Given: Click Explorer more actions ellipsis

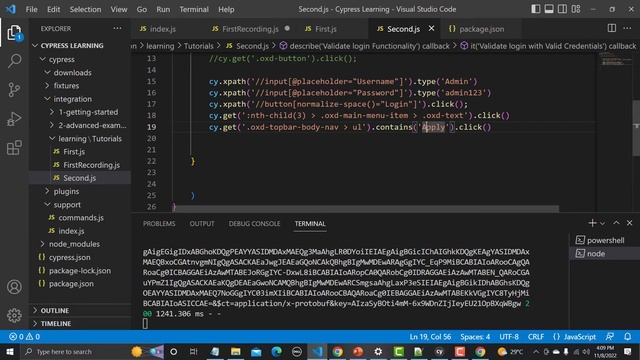Looking at the screenshot, I should pos(118,29).
